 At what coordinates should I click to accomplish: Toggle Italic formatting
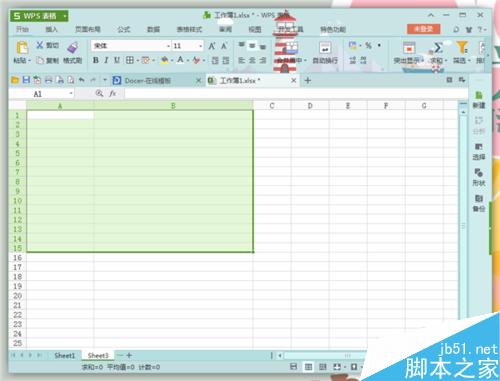point(106,60)
